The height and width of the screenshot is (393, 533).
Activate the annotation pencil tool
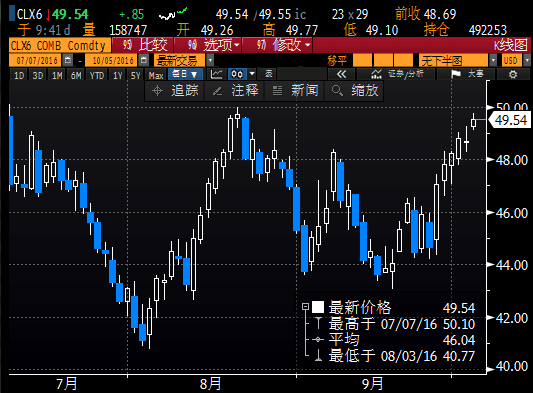pyautogui.click(x=217, y=91)
